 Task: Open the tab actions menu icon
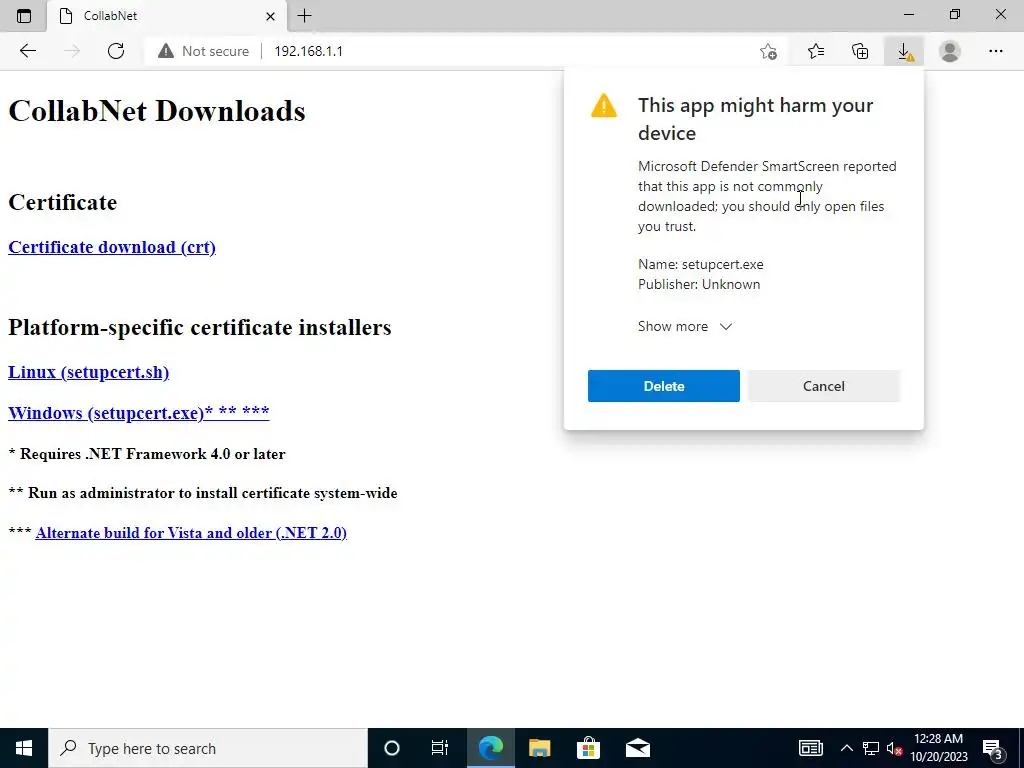24,16
